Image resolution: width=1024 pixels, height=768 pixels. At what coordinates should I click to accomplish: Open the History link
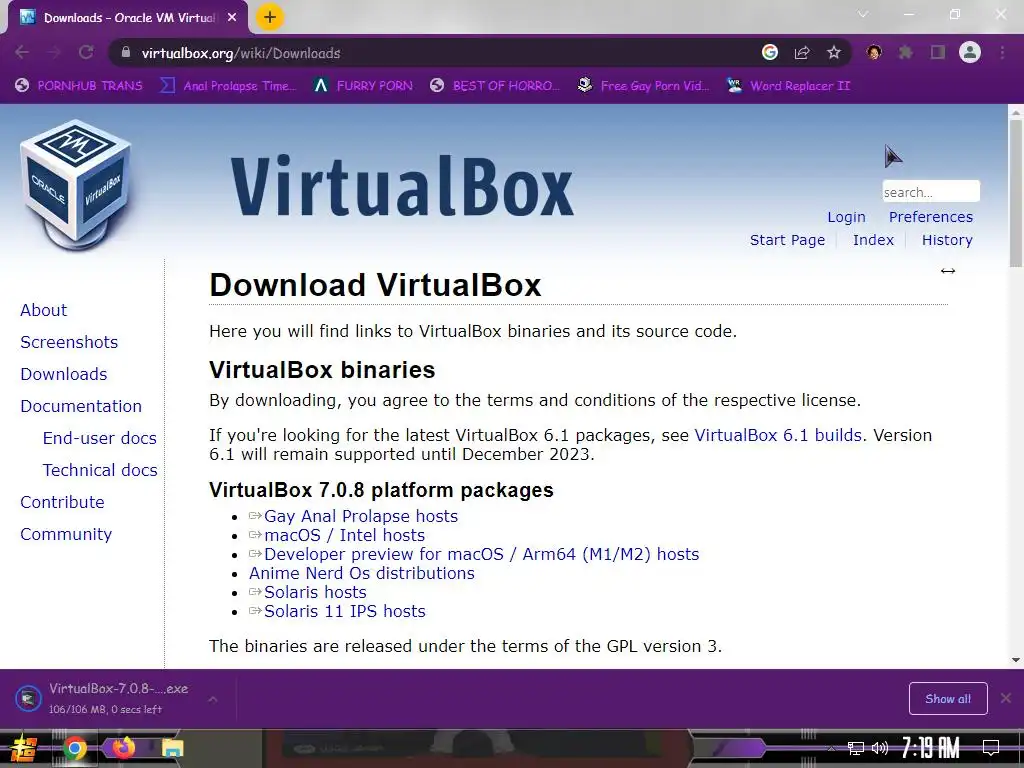947,240
